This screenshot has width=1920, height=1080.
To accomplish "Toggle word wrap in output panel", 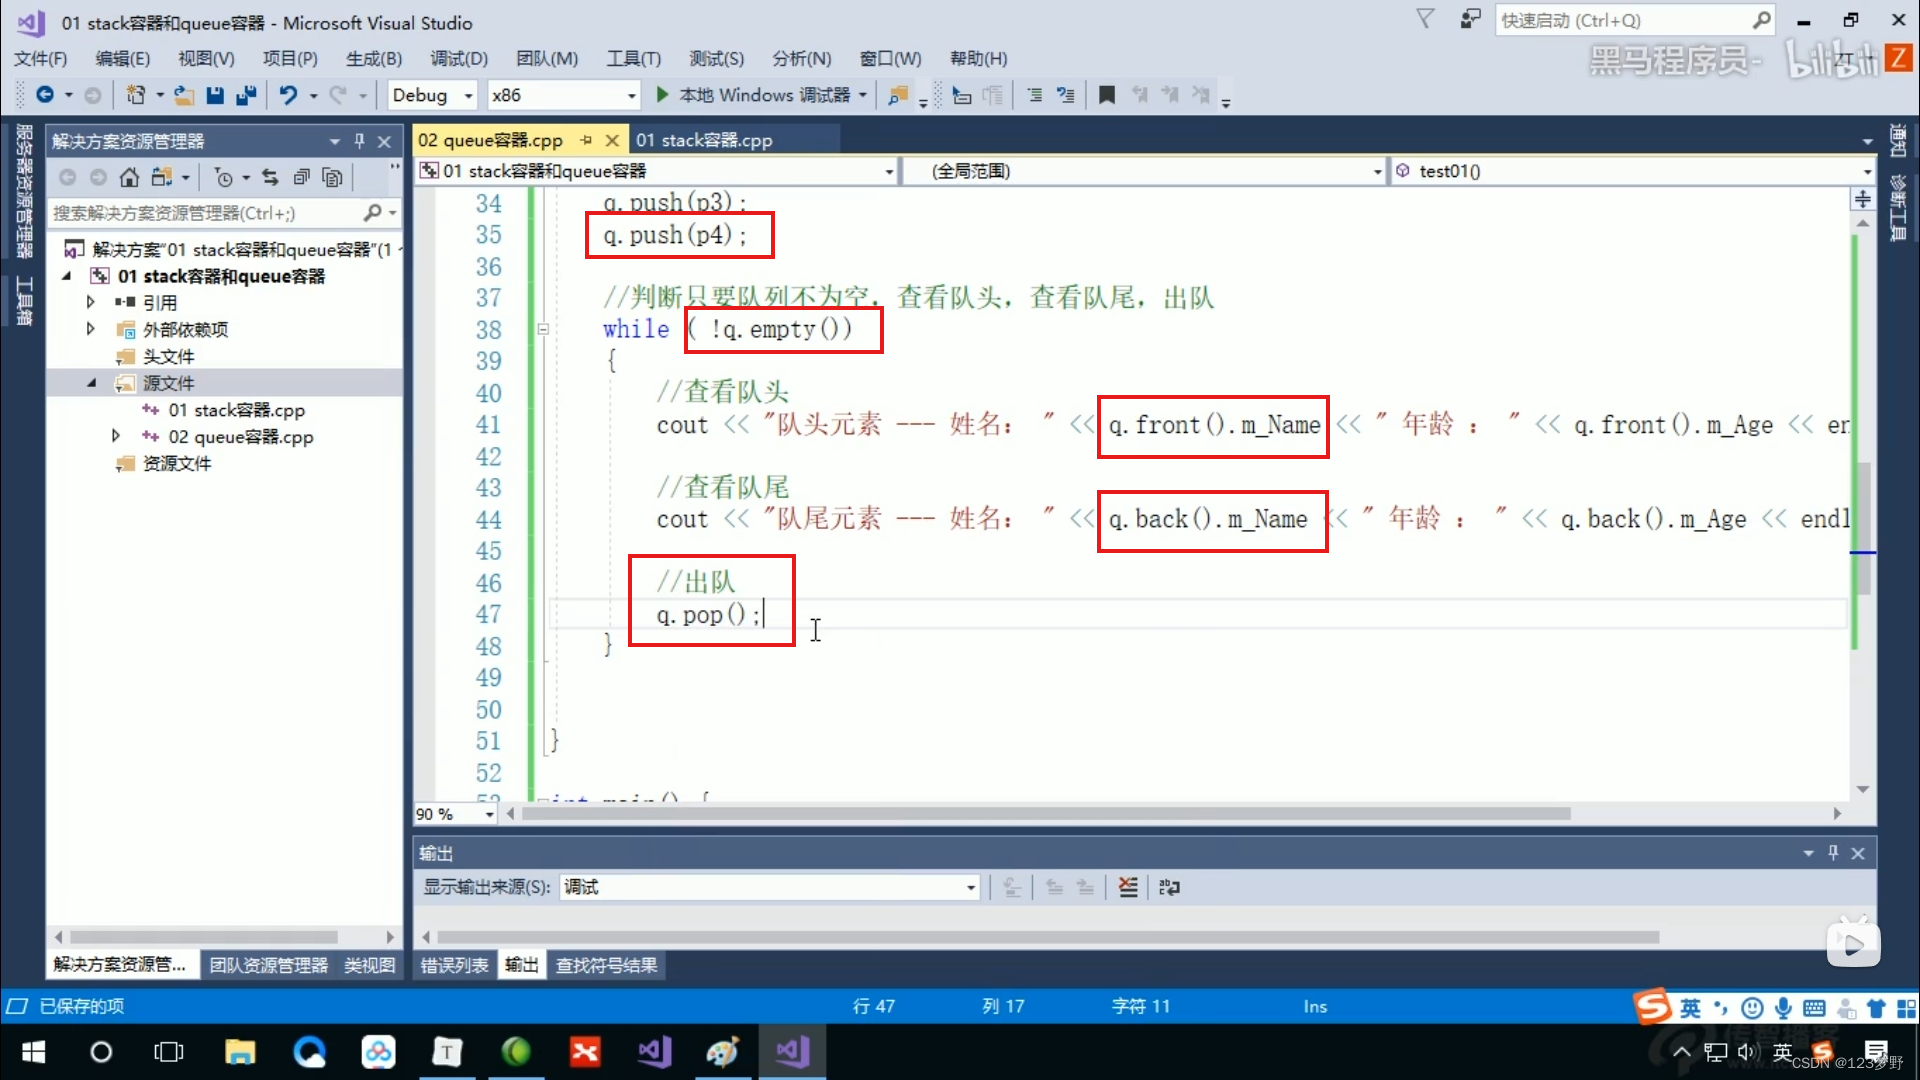I will (x=1169, y=887).
